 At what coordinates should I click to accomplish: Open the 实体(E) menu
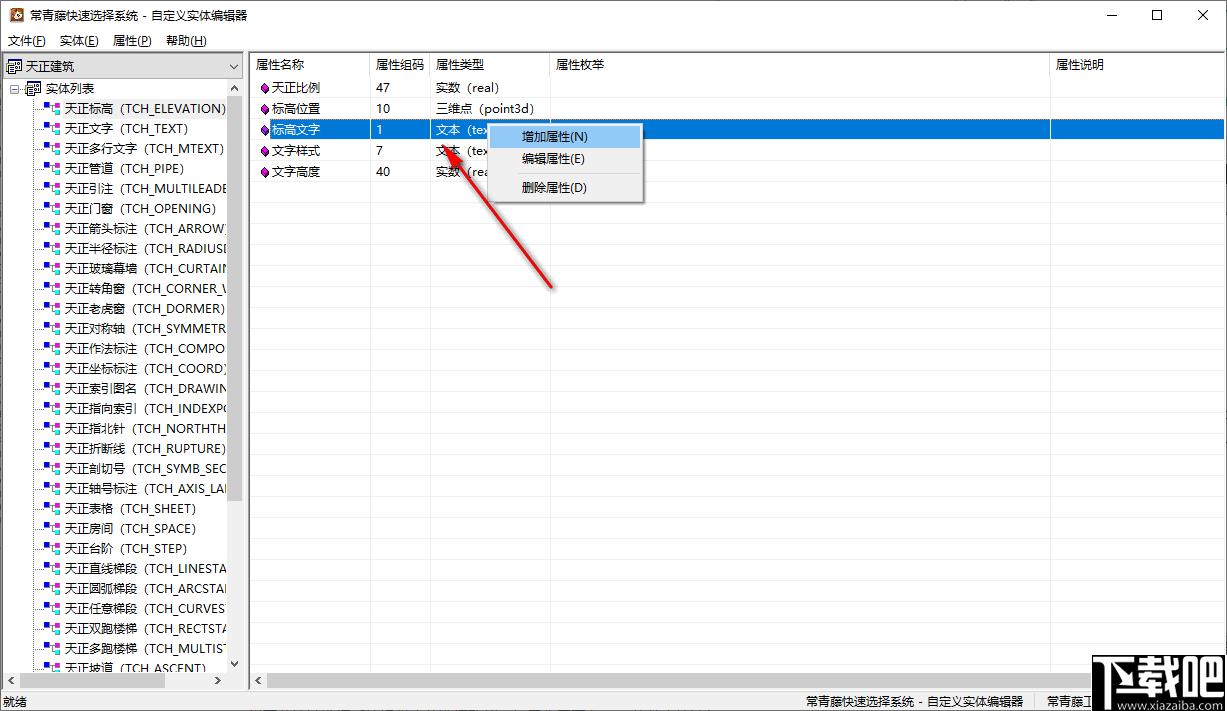point(79,41)
